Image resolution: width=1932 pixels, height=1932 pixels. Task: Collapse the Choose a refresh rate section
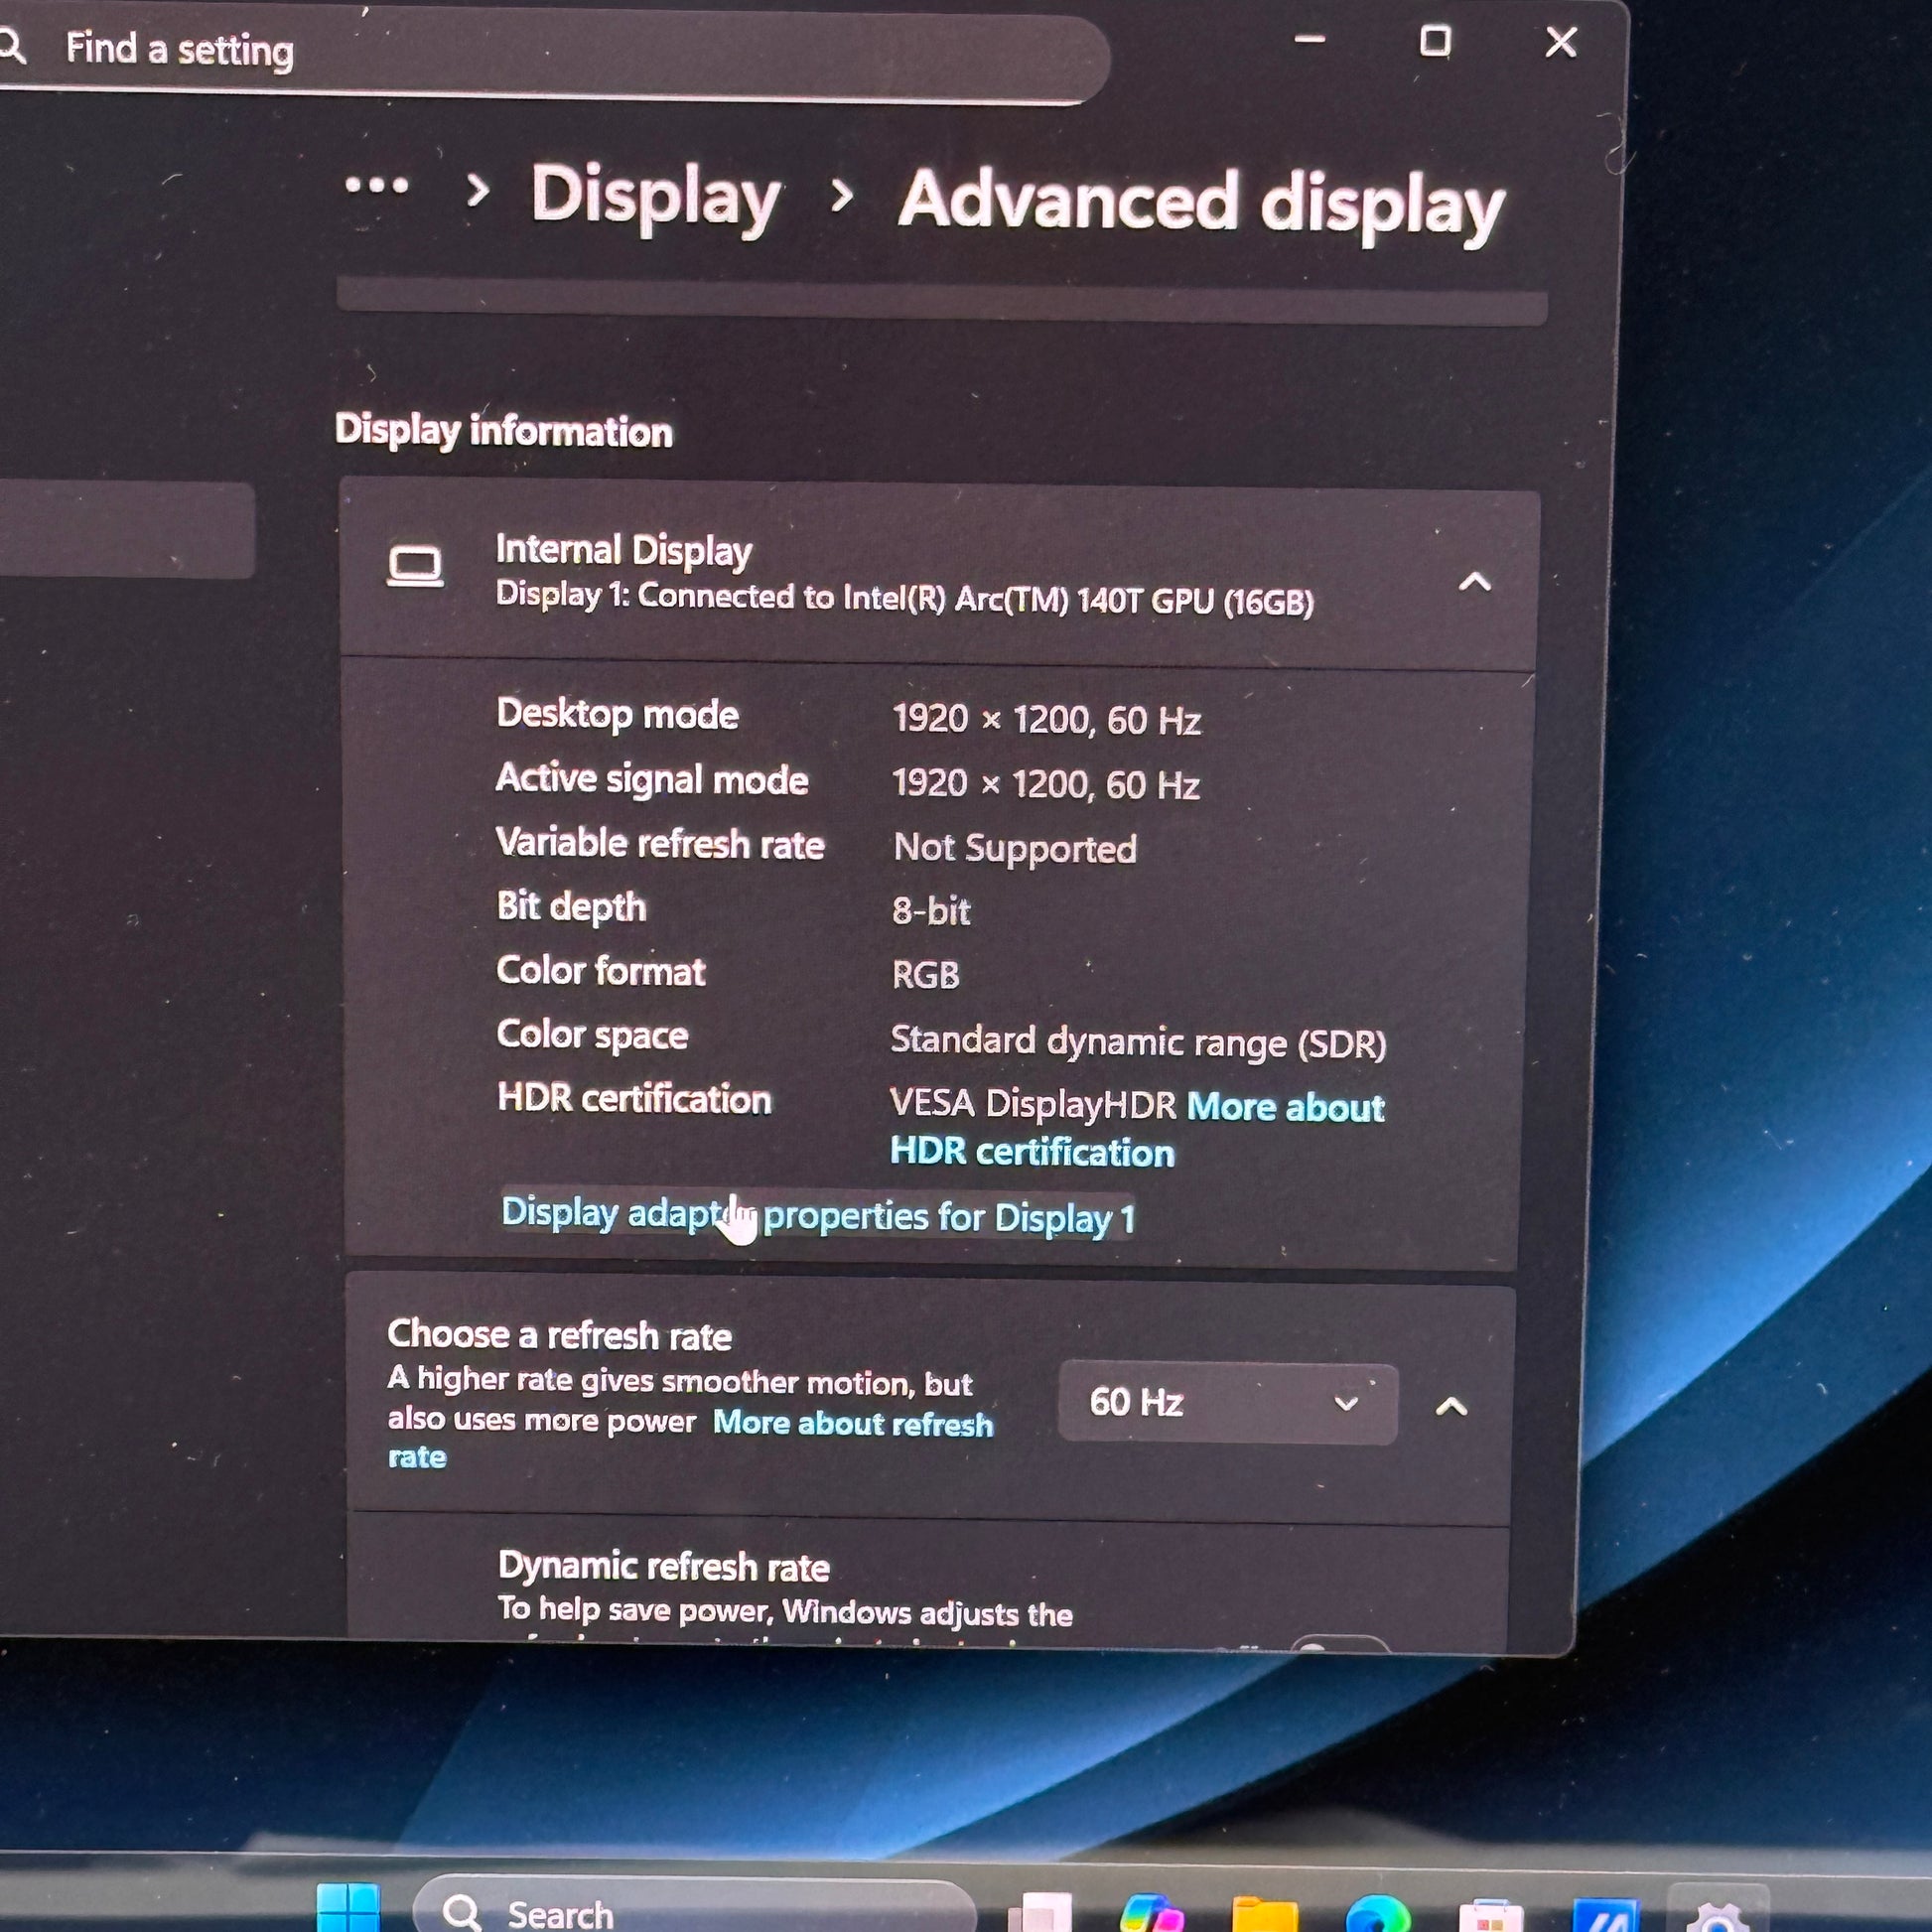1451,1407
